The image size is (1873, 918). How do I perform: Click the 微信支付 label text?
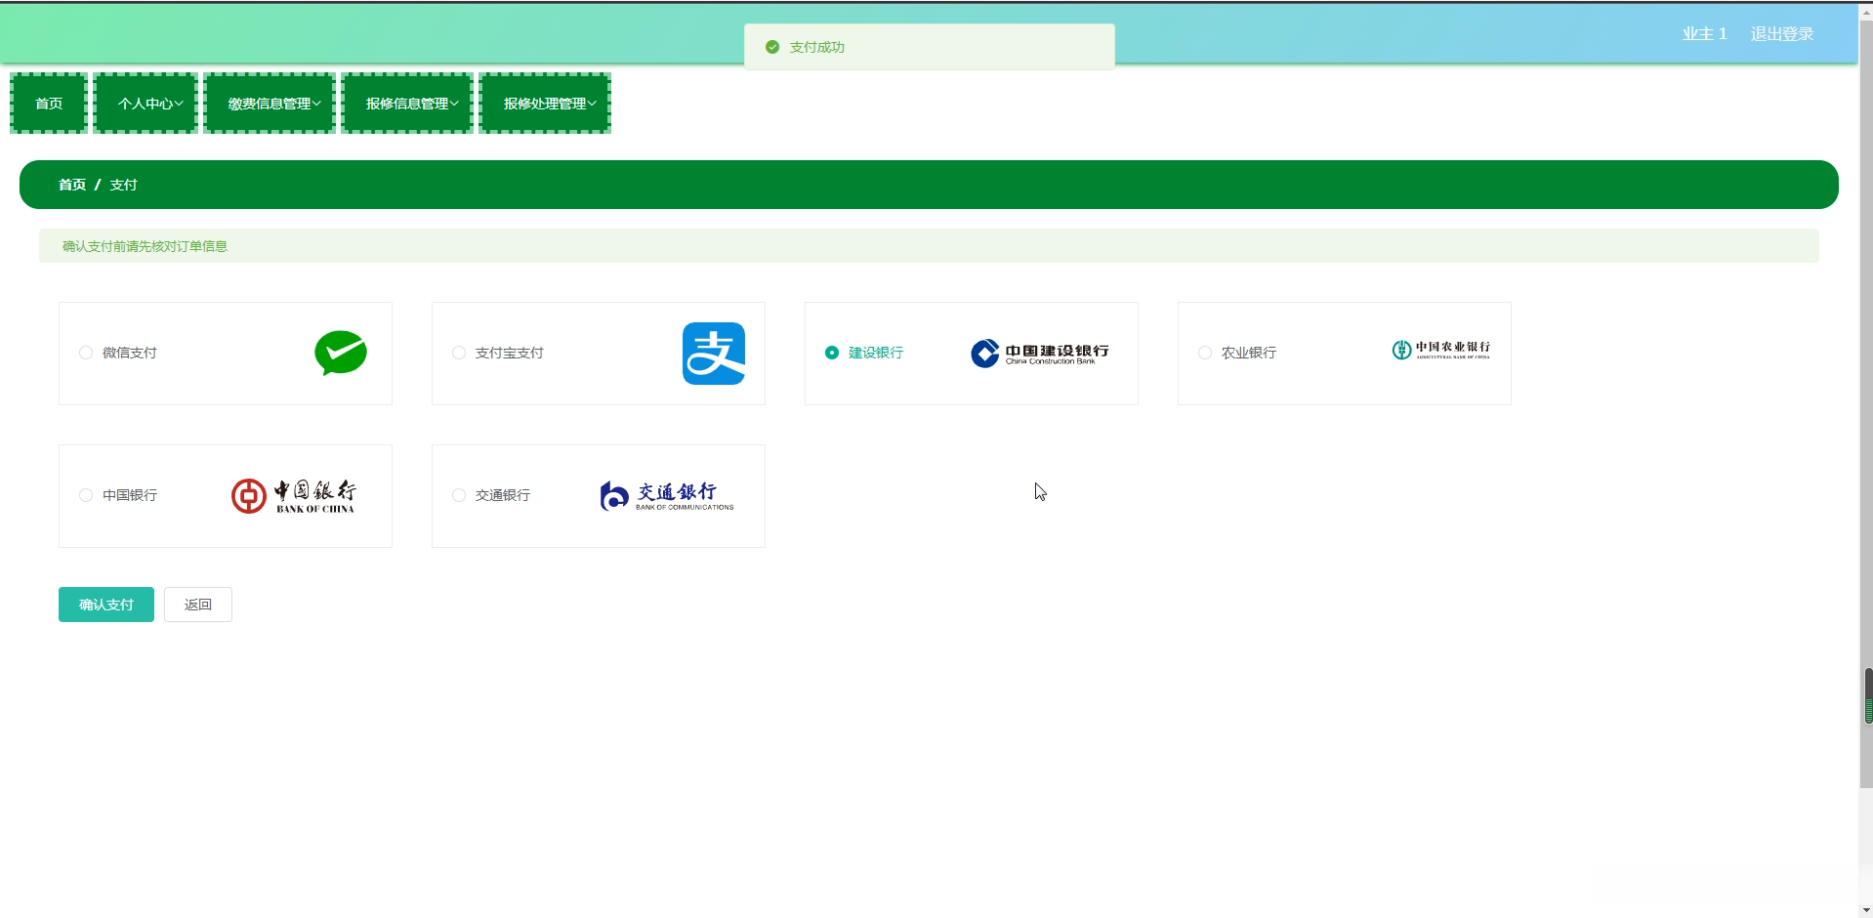click(130, 353)
